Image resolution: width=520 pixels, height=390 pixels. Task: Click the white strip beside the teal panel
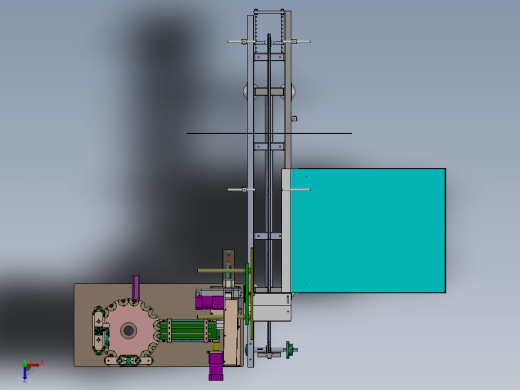pyautogui.click(x=286, y=231)
